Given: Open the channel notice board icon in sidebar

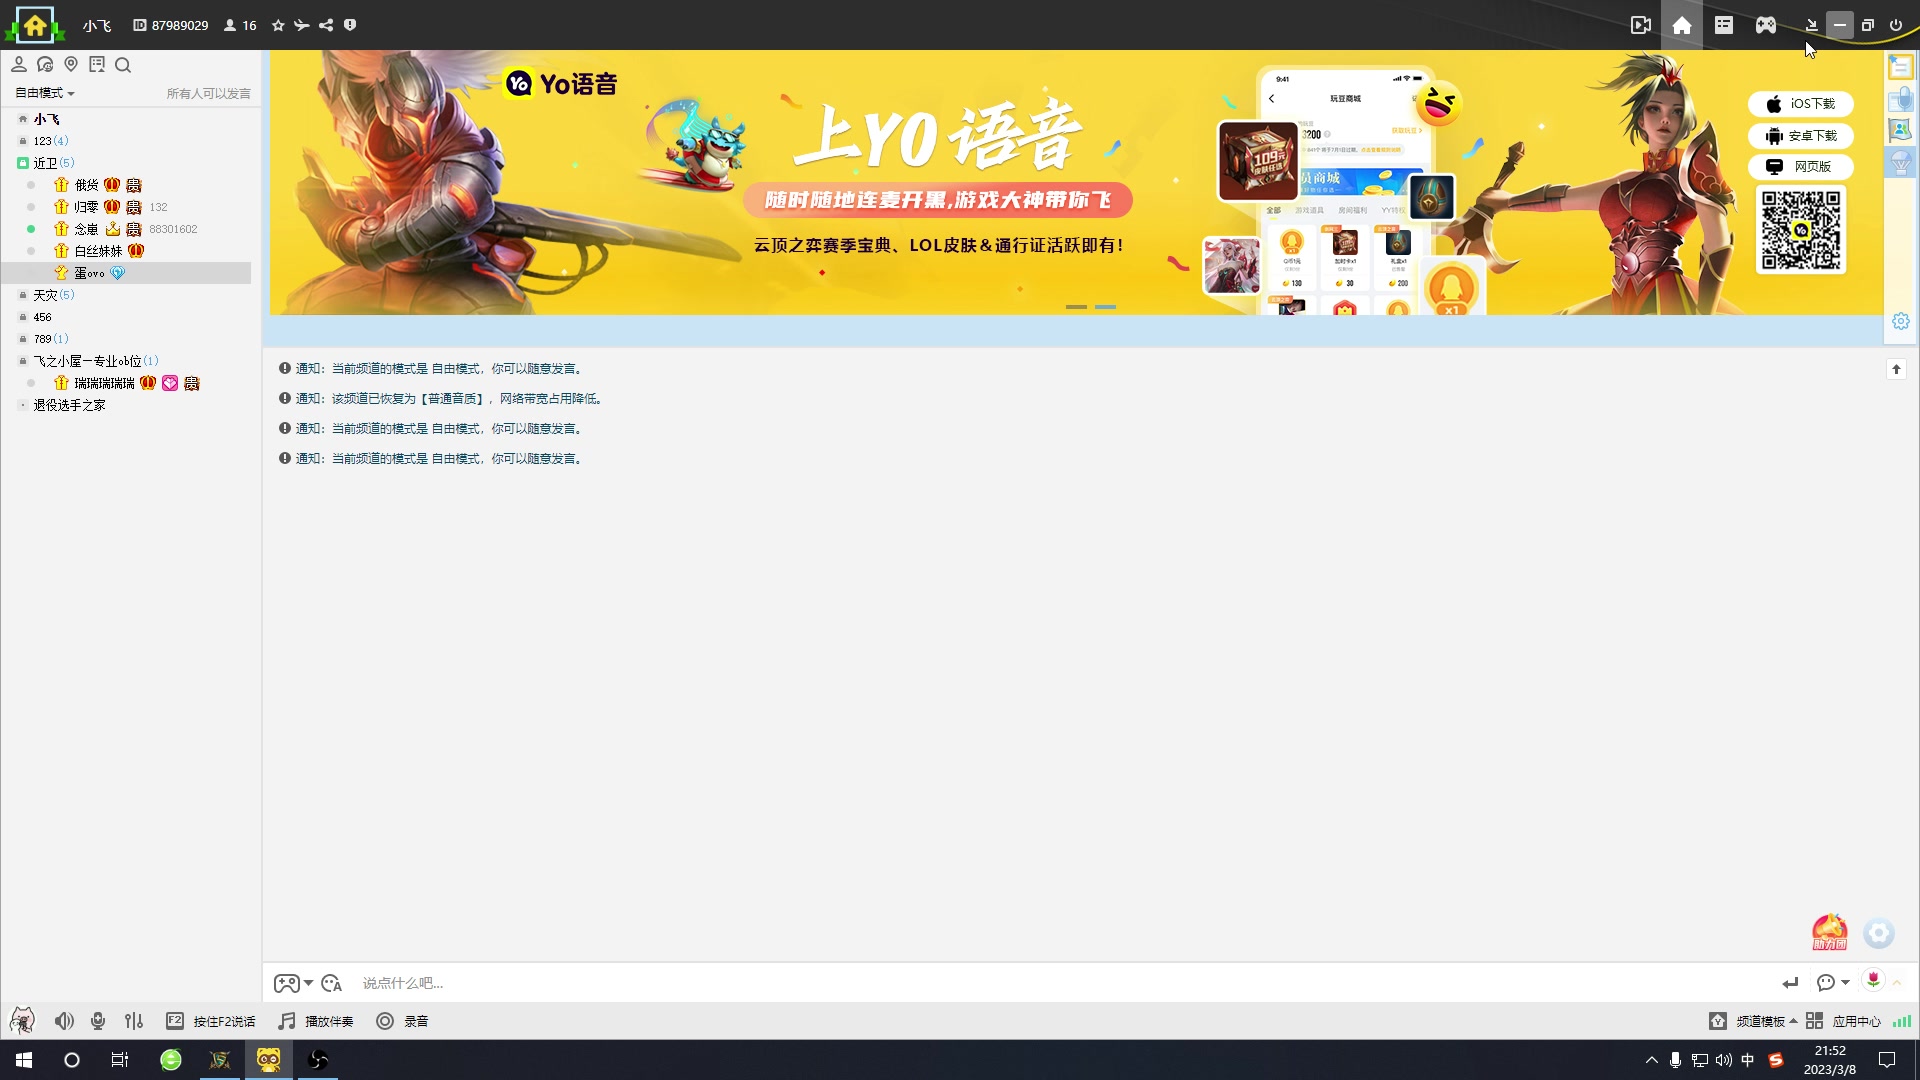Looking at the screenshot, I should [x=97, y=64].
